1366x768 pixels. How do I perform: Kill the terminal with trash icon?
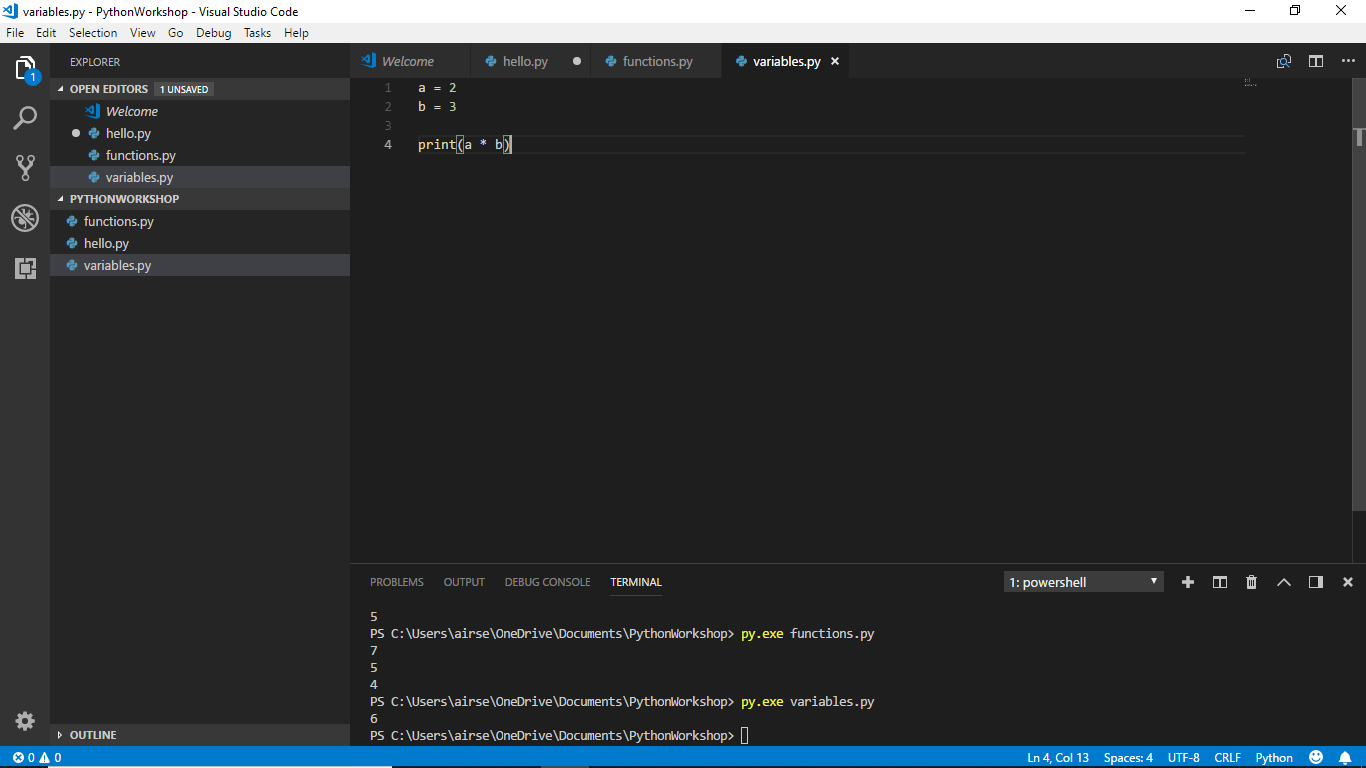coord(1252,582)
